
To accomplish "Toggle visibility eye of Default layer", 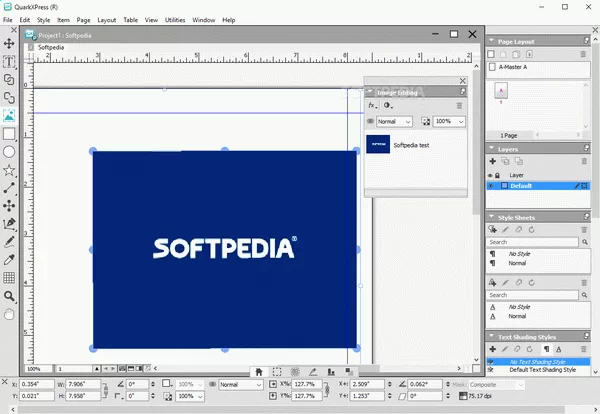I will [x=490, y=186].
